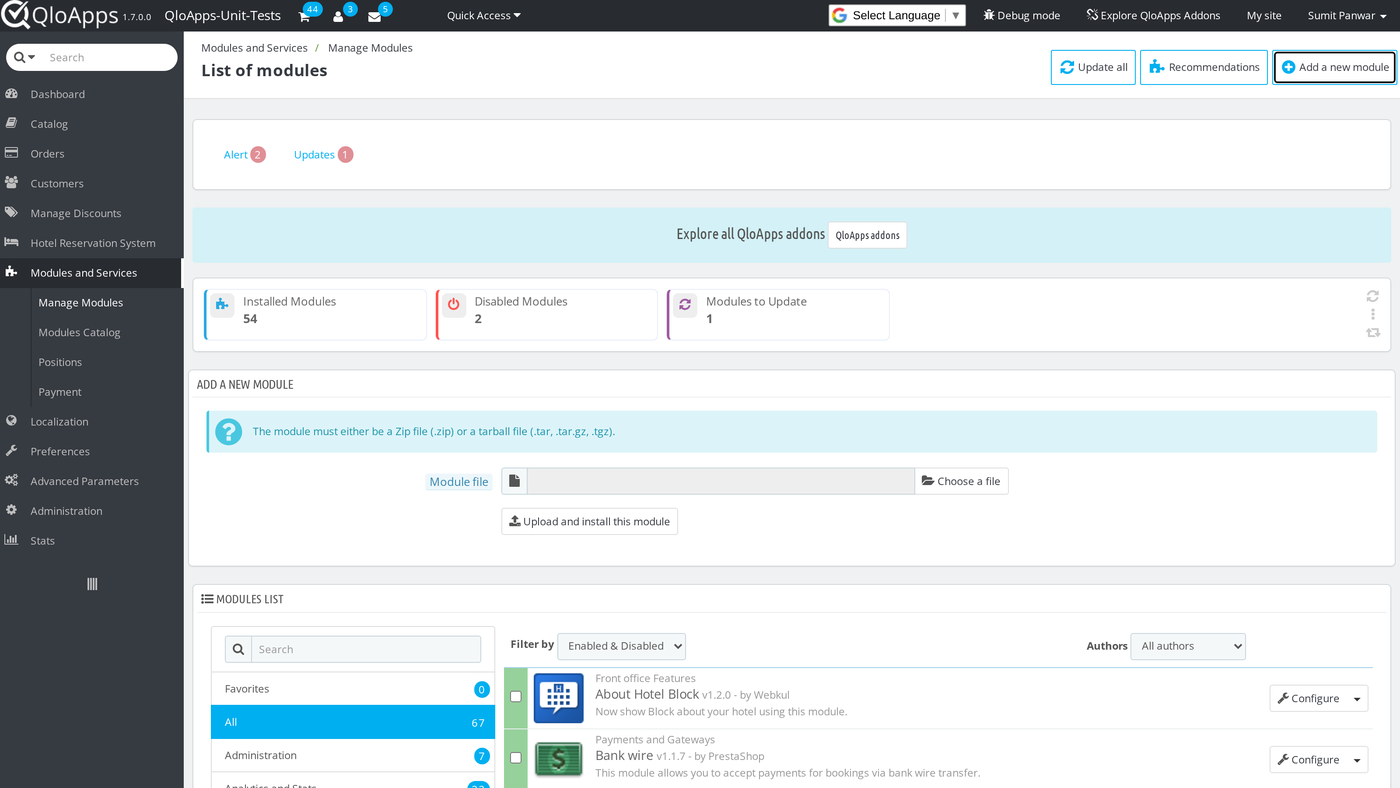The image size is (1400, 788).
Task: Open Positions submenu item
Action: point(60,362)
